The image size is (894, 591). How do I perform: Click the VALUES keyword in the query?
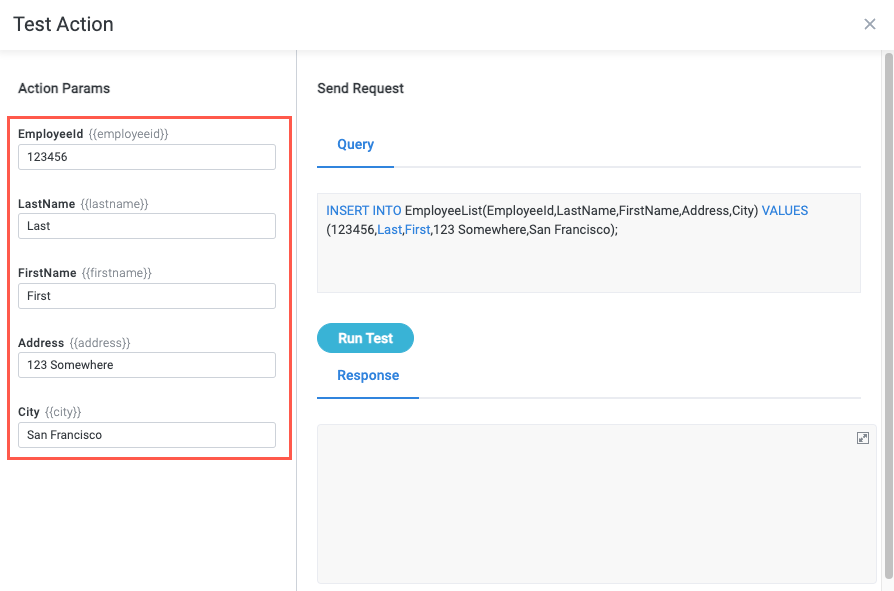pyautogui.click(x=784, y=211)
